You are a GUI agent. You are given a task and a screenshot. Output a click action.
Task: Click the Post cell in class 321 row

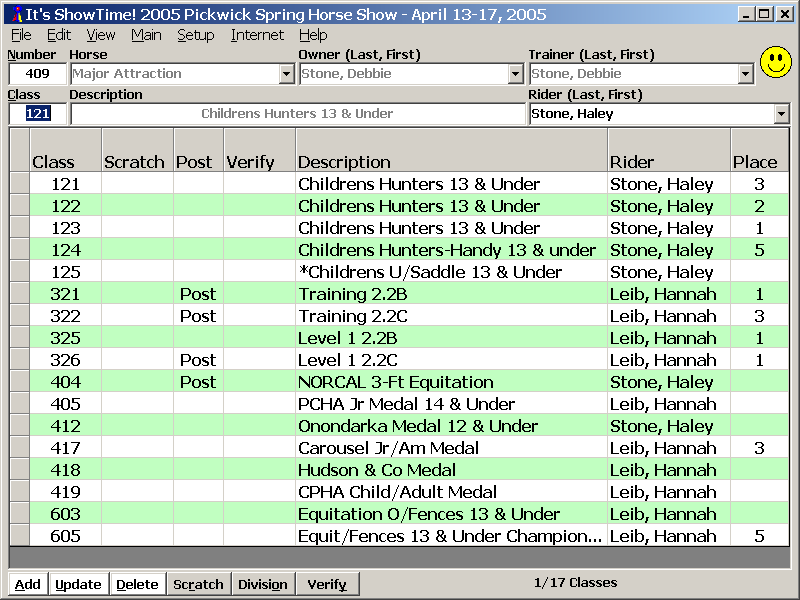pyautogui.click(x=198, y=294)
